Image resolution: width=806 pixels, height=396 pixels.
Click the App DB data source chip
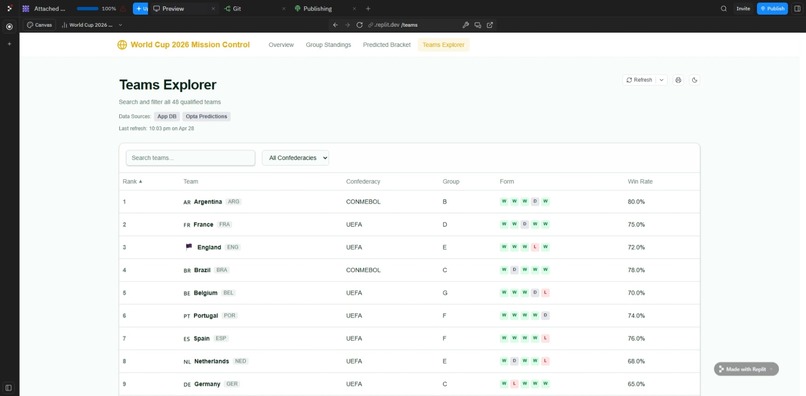[x=167, y=117]
